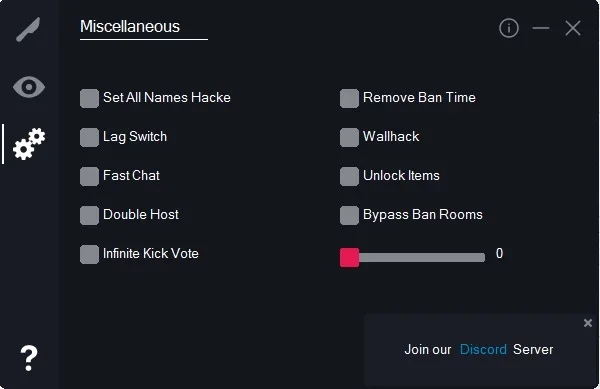Open the knife icon sidebar section
The width and height of the screenshot is (600, 389).
pos(28,29)
